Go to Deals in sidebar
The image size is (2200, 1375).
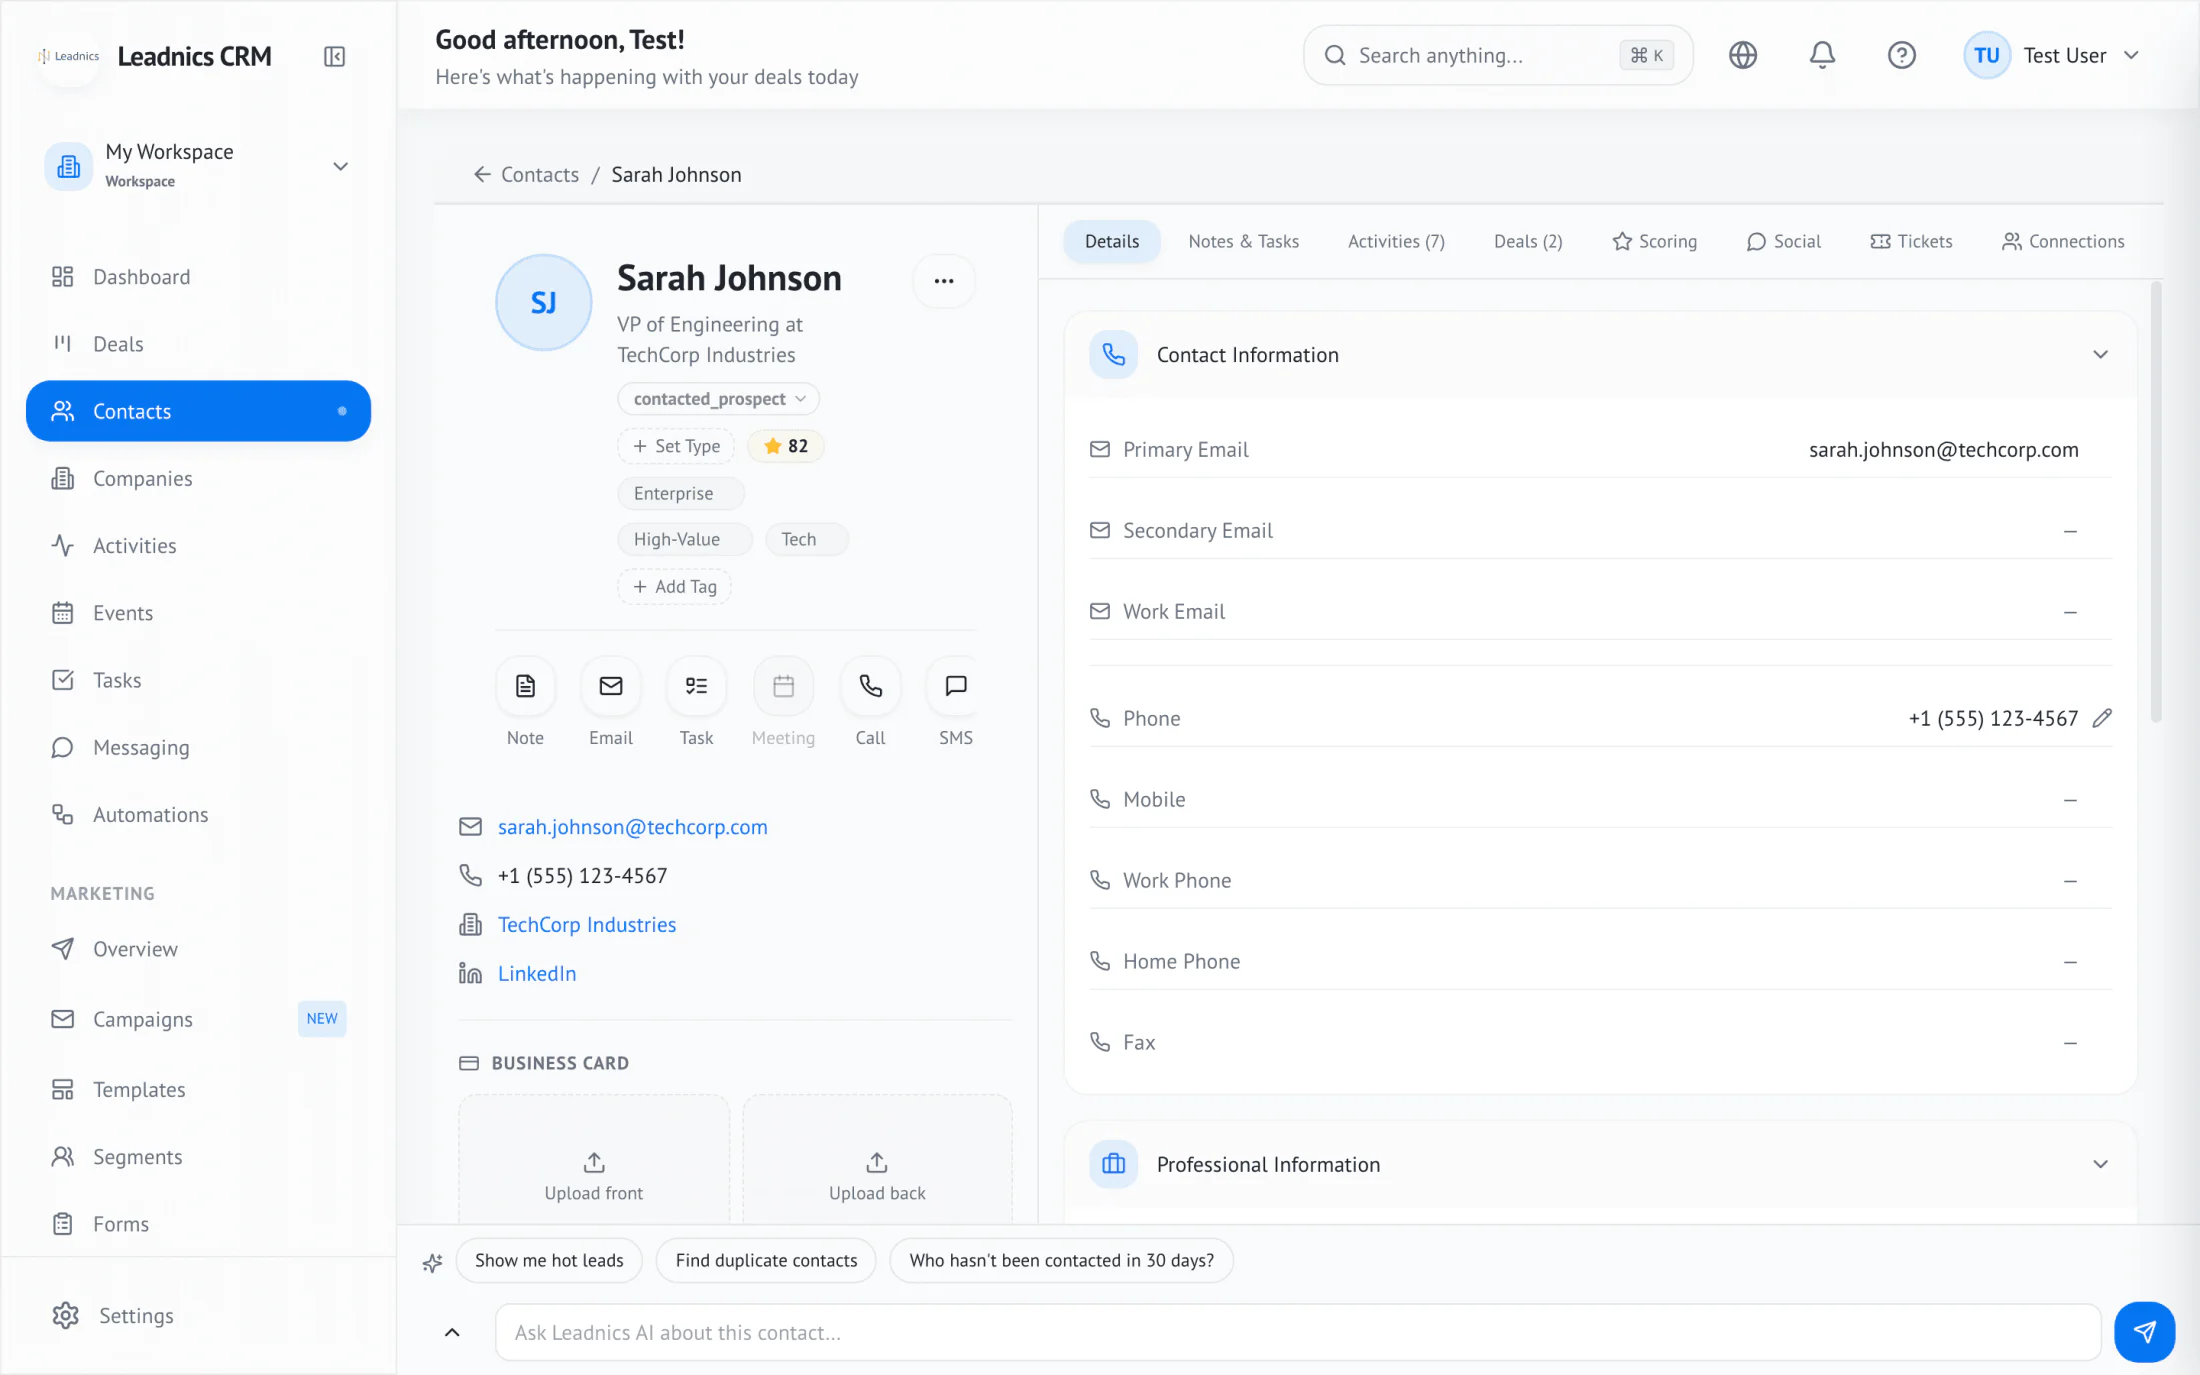(198, 344)
